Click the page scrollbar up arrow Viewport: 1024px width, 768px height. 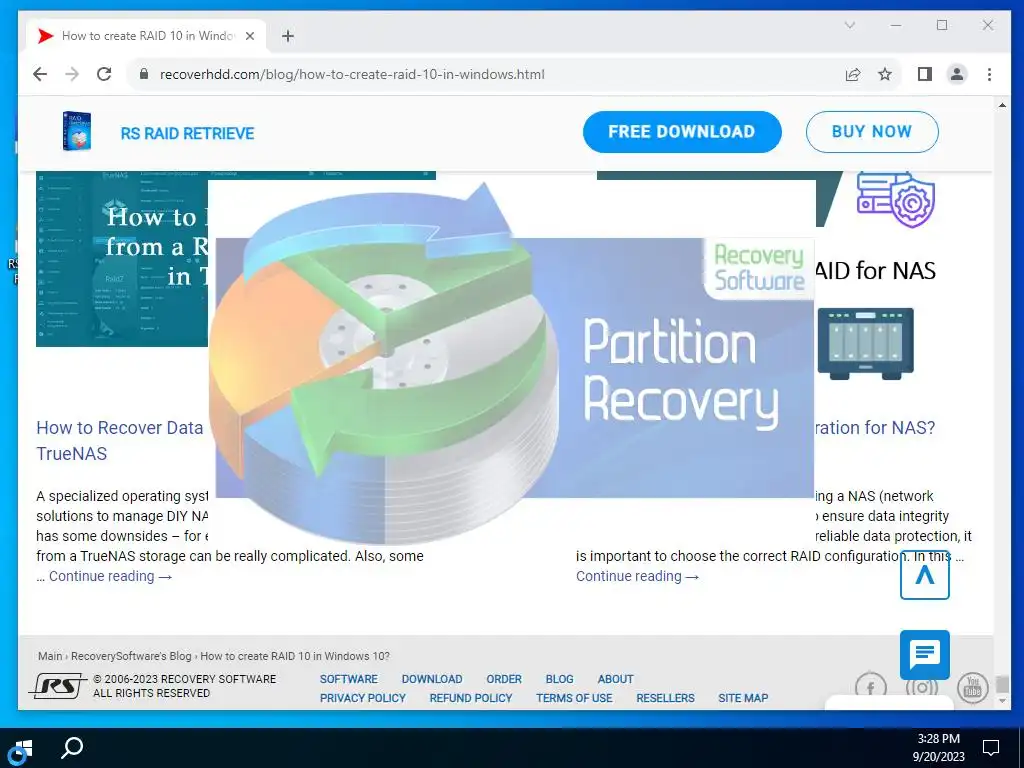1002,104
